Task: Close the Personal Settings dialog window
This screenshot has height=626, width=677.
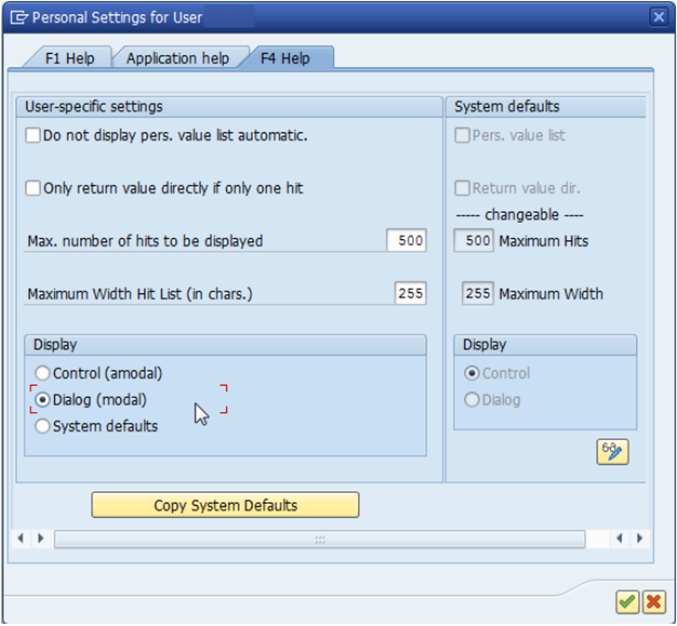Action: [x=658, y=17]
